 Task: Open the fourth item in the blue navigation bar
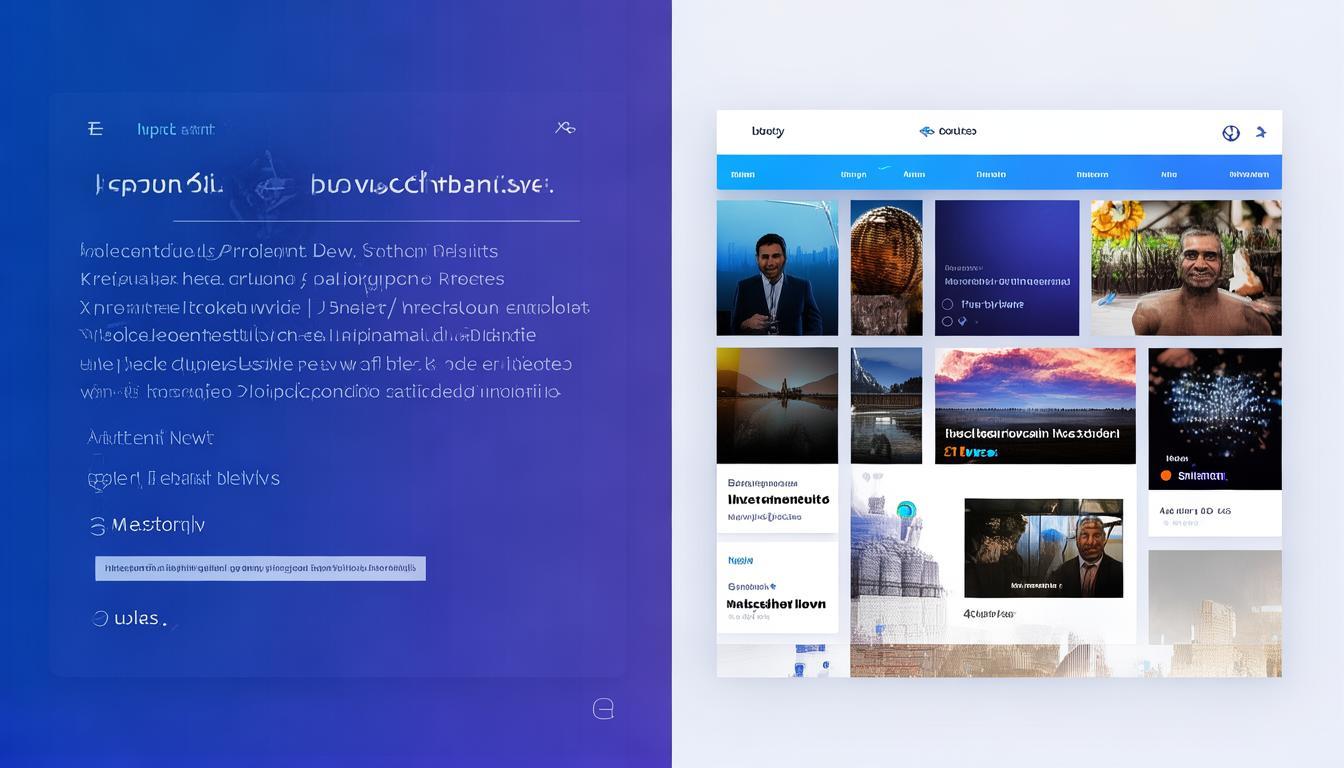coord(991,174)
